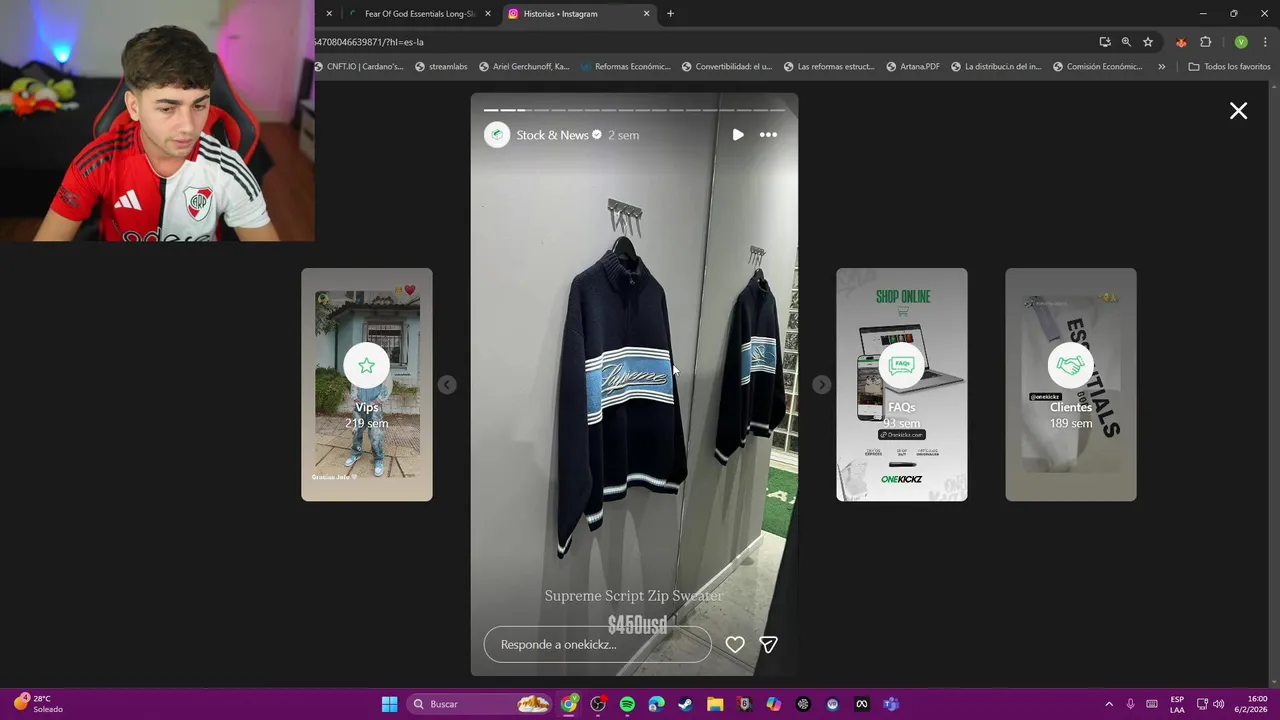Screen dimensions: 1280x720
Task: Open Google Chrome from the taskbar
Action: click(x=569, y=704)
